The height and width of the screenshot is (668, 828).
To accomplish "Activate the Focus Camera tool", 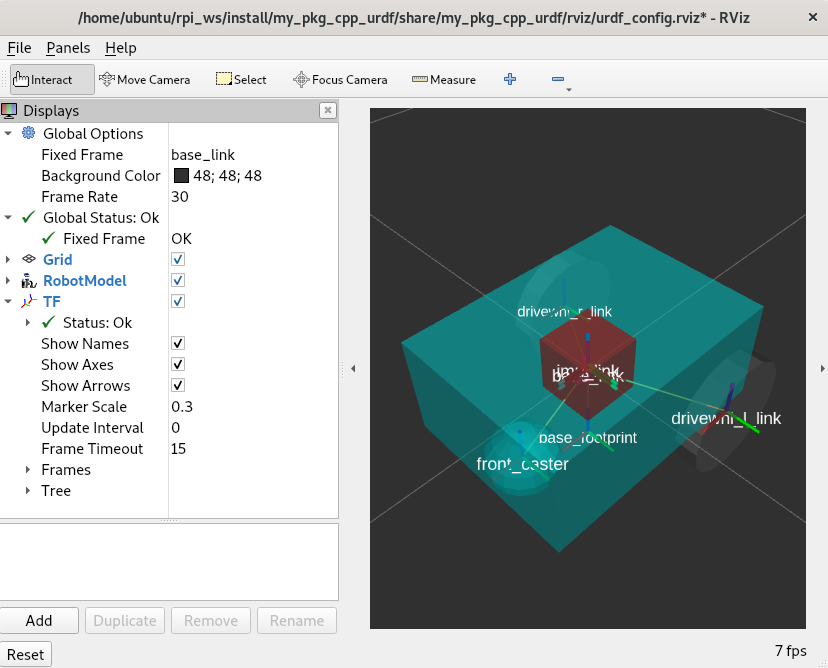I will pyautogui.click(x=340, y=80).
